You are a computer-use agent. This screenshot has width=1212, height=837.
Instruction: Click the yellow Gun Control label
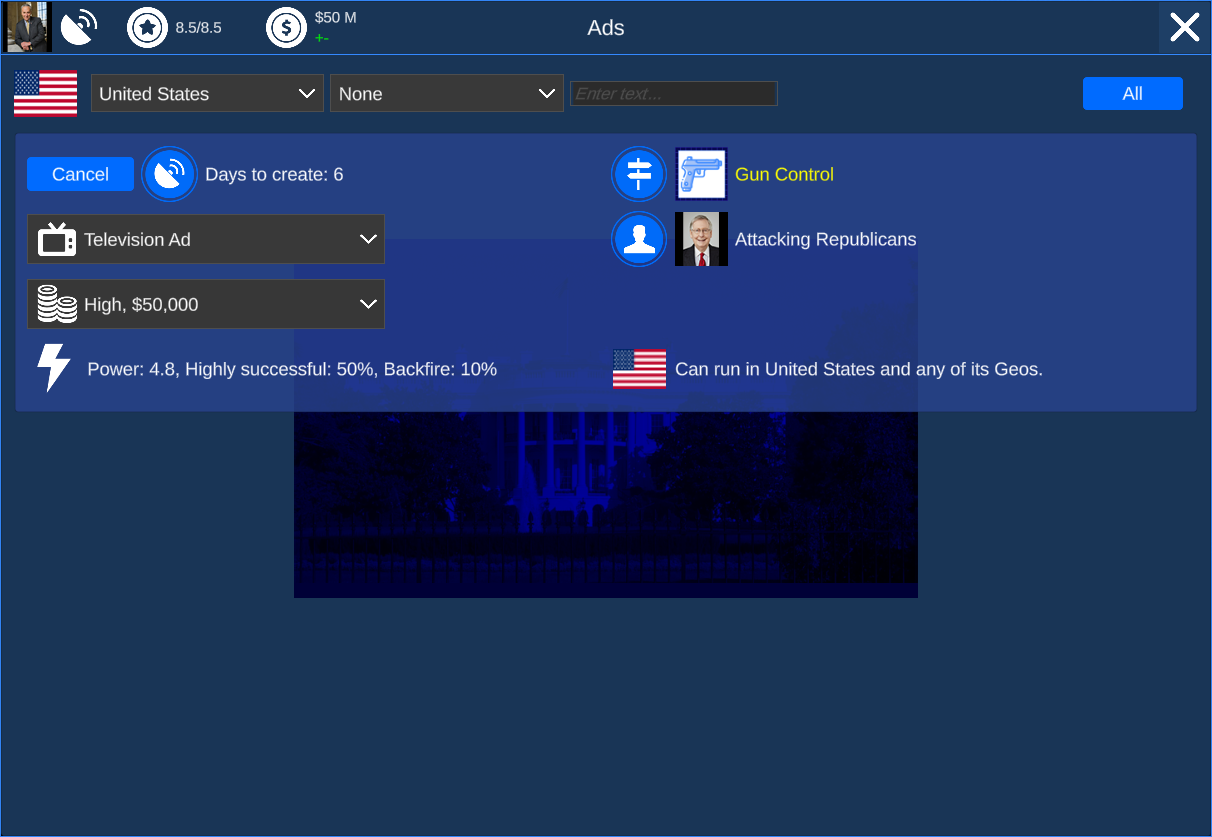click(784, 175)
